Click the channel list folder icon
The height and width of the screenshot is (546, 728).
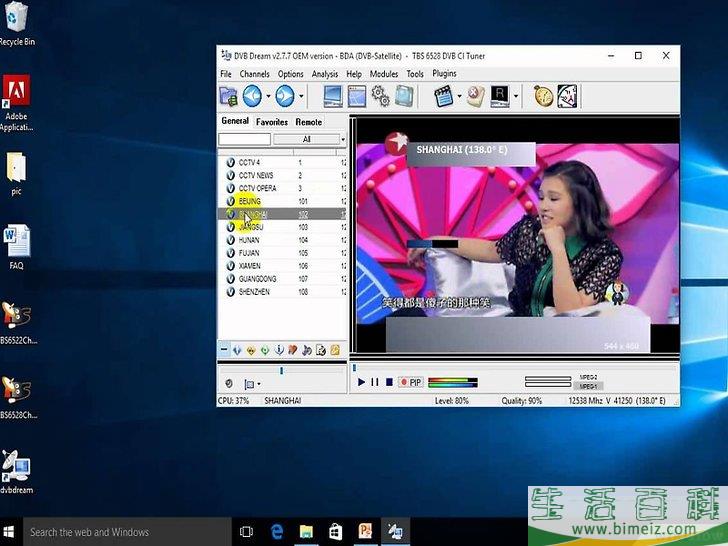pyautogui.click(x=228, y=96)
